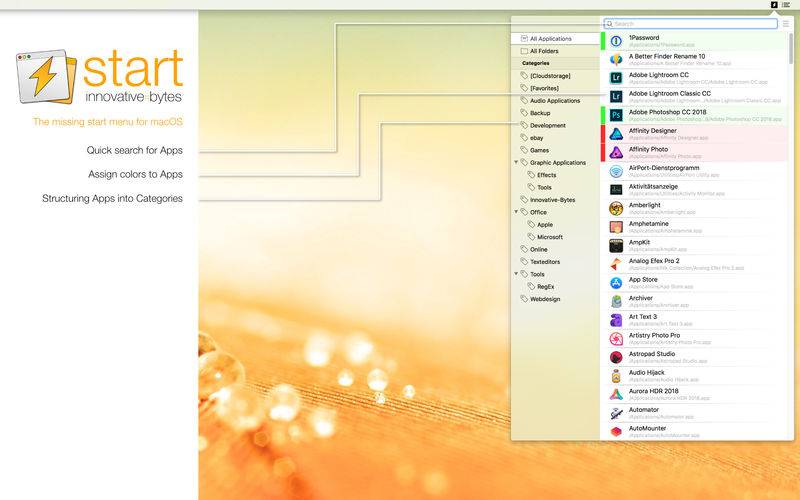Select the Office category label
Viewport: 800px width, 500px height.
point(538,212)
